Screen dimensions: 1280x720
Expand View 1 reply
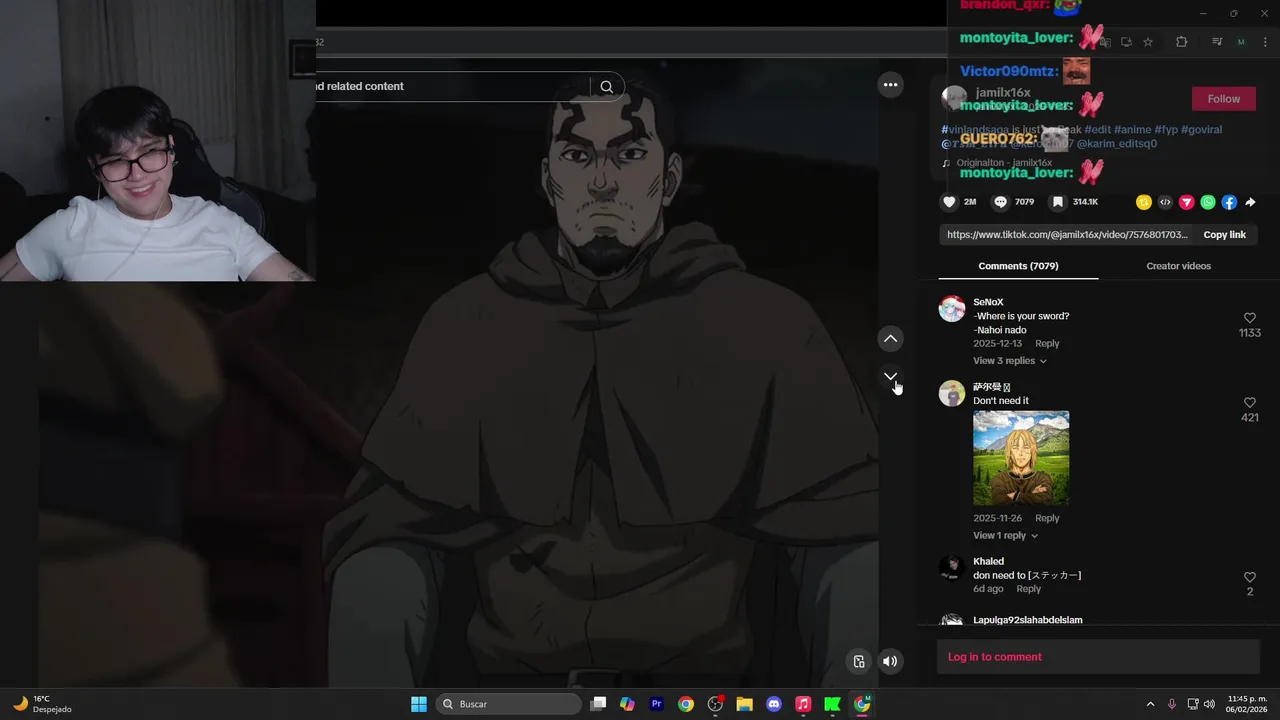1005,536
